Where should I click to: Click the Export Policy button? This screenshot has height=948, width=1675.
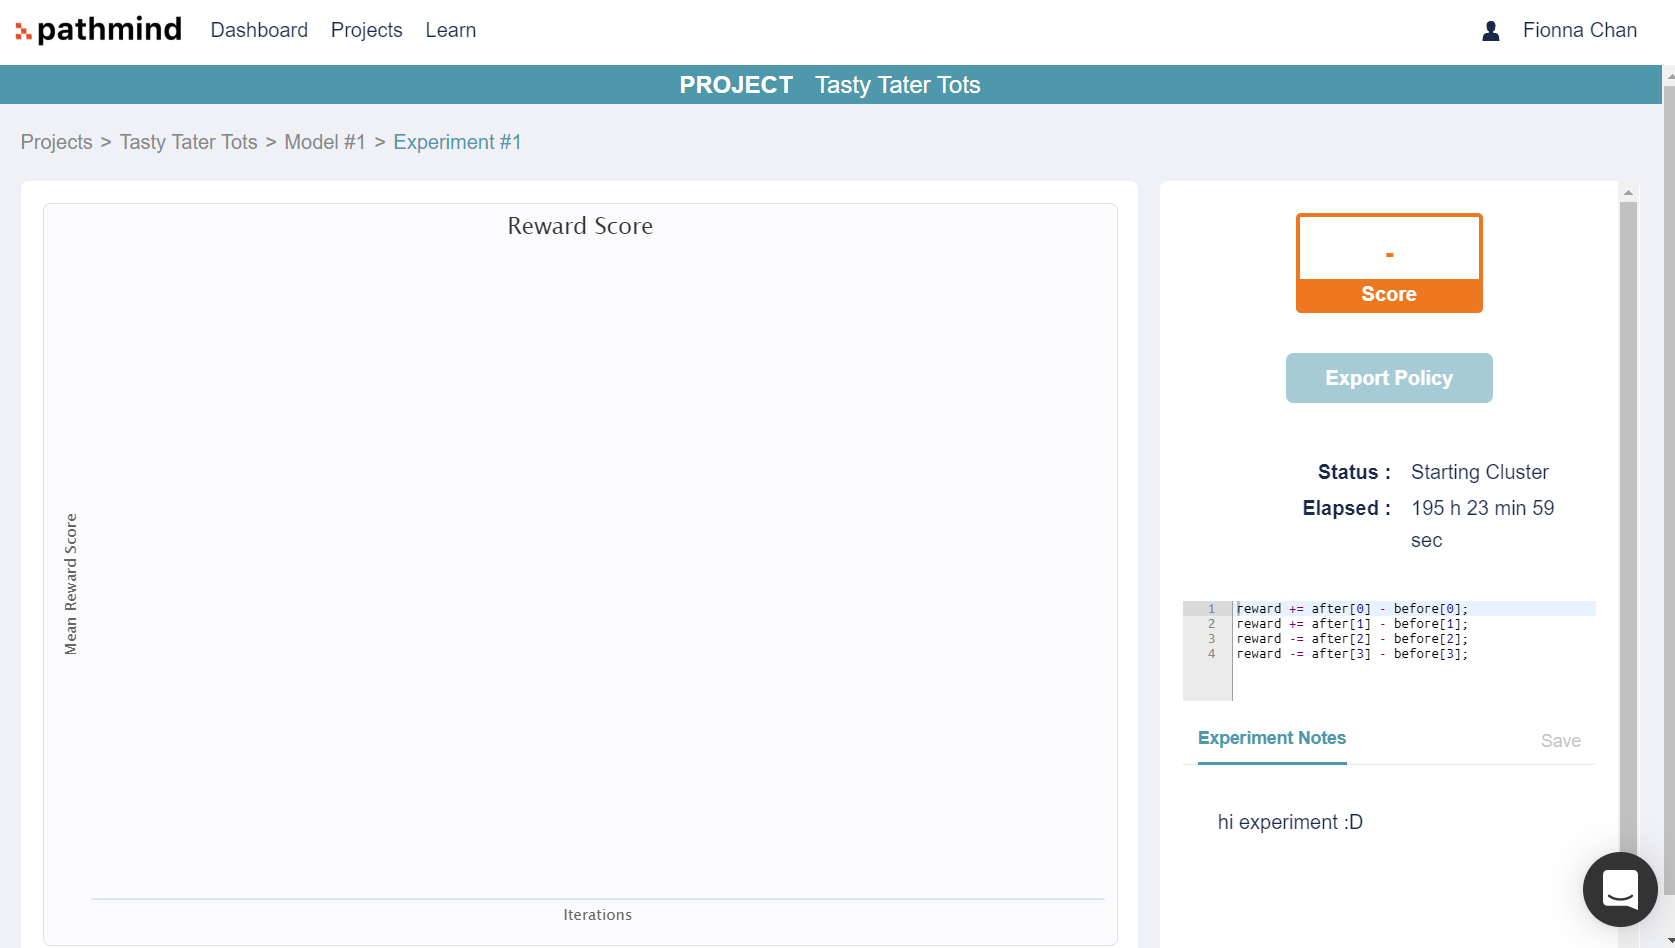coord(1389,378)
